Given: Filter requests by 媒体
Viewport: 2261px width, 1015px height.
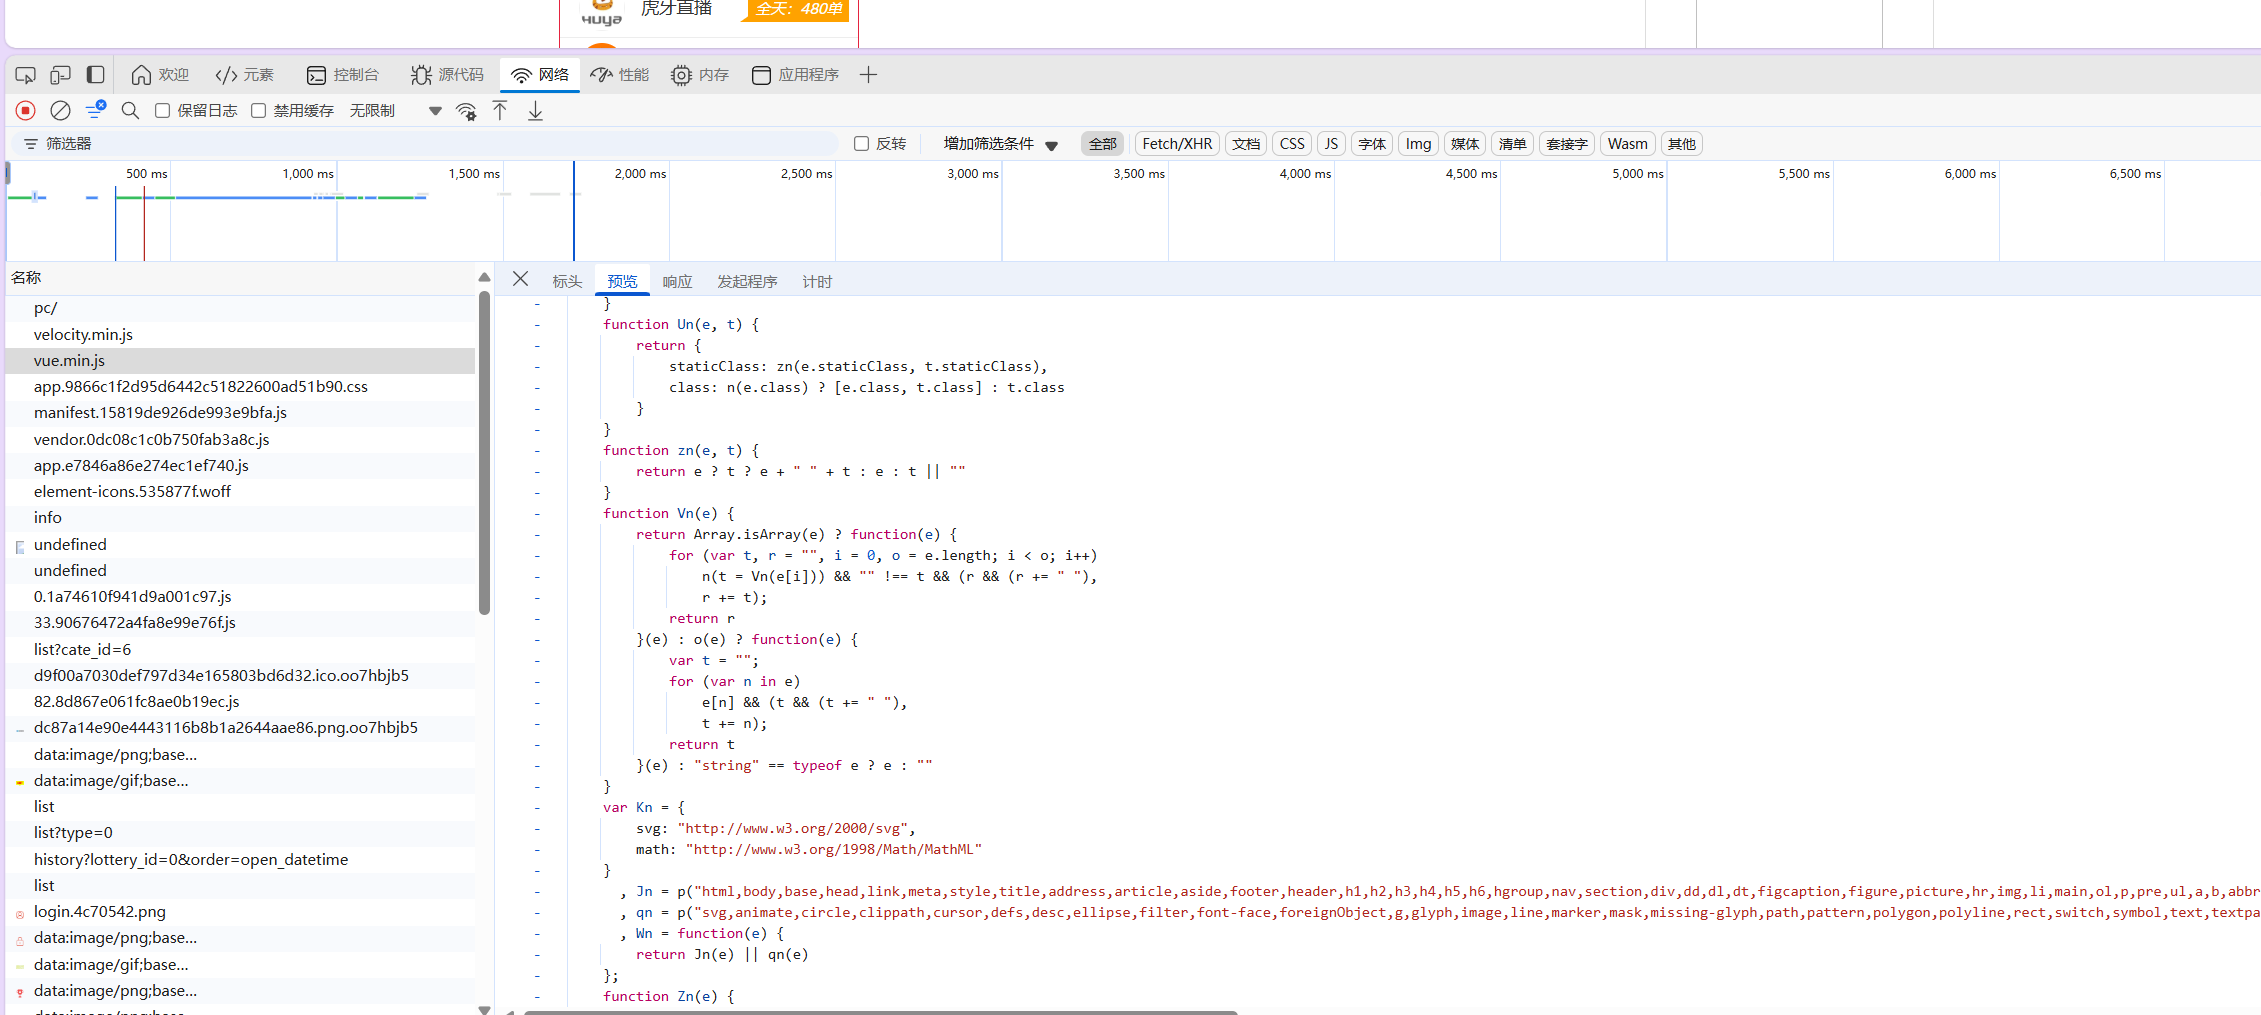Looking at the screenshot, I should [1465, 144].
